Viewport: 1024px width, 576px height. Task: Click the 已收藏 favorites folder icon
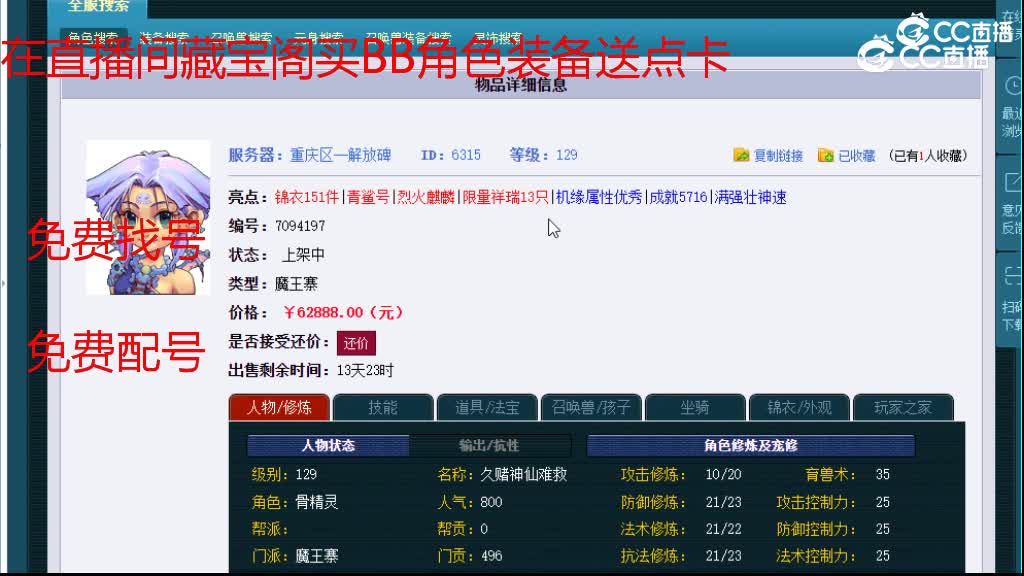pos(825,155)
